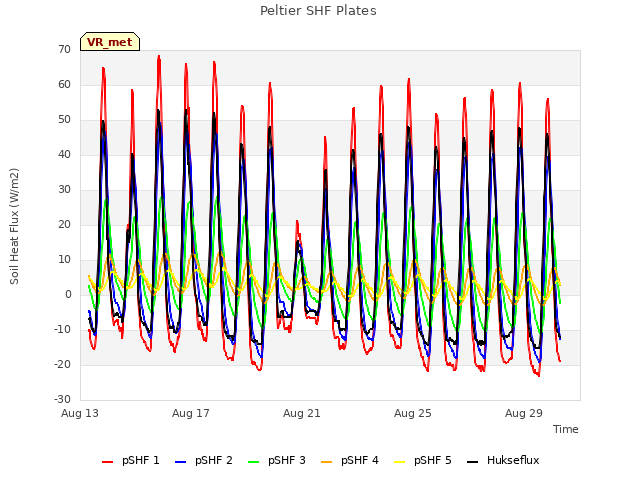
Task: Click the Aug 13 date tick label
Action: click(x=80, y=413)
